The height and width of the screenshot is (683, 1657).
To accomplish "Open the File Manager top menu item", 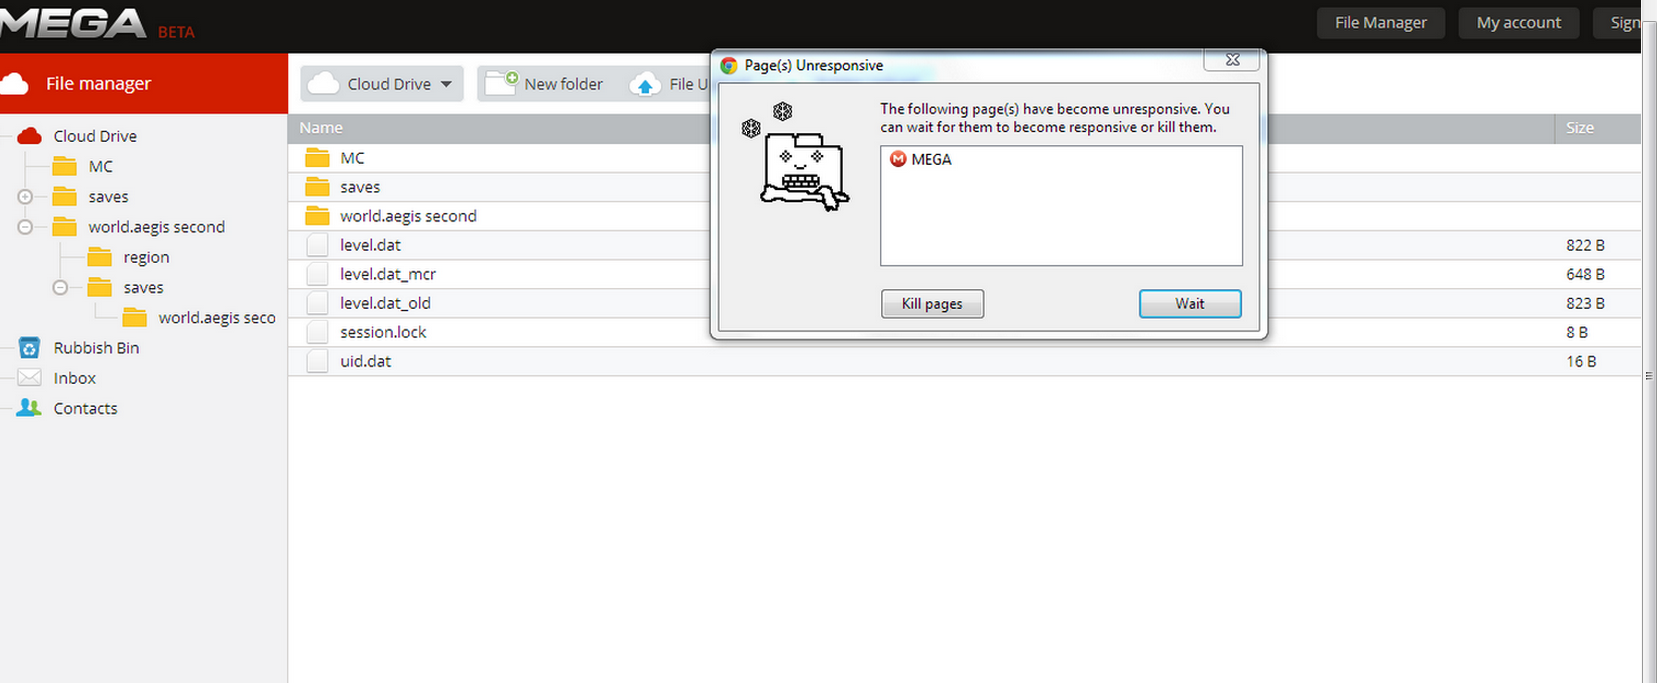I will pyautogui.click(x=1380, y=22).
